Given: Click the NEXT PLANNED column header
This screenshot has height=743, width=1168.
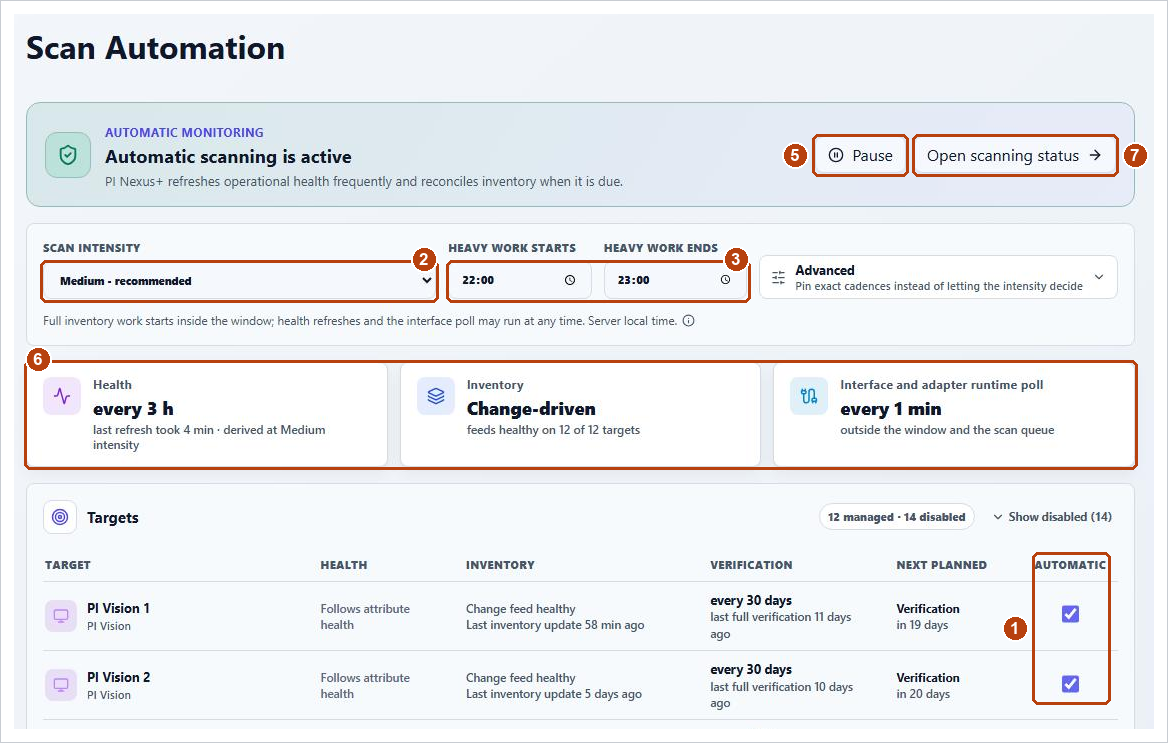Looking at the screenshot, I should point(942,565).
